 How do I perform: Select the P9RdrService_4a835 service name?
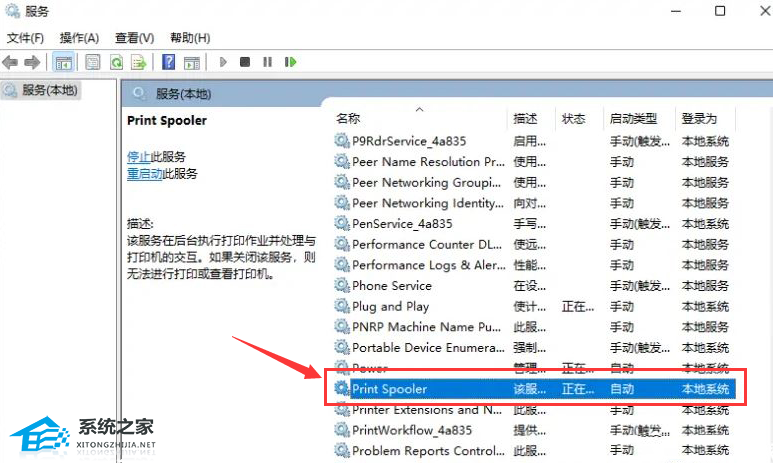(409, 141)
